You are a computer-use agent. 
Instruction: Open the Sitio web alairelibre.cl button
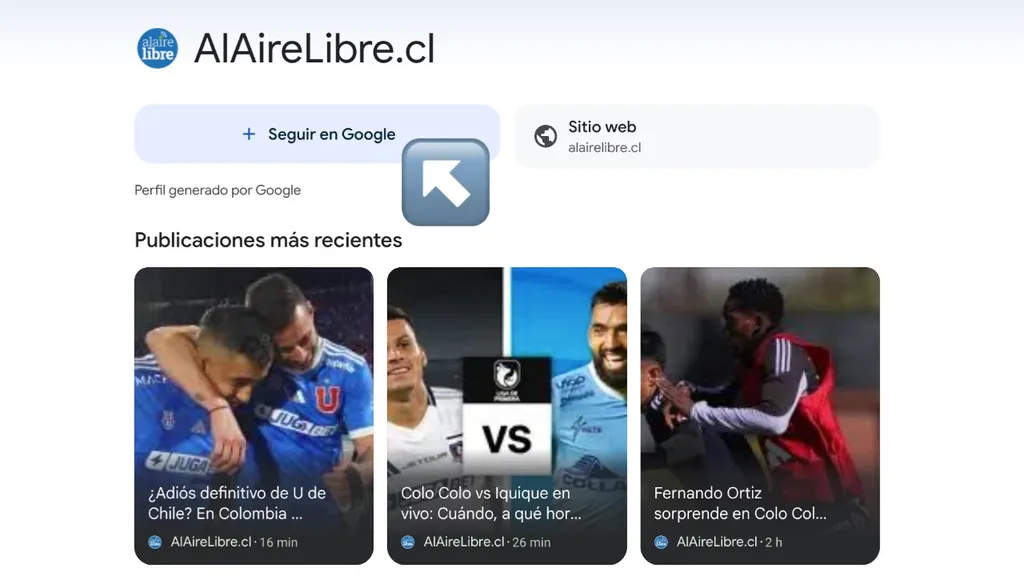[697, 136]
